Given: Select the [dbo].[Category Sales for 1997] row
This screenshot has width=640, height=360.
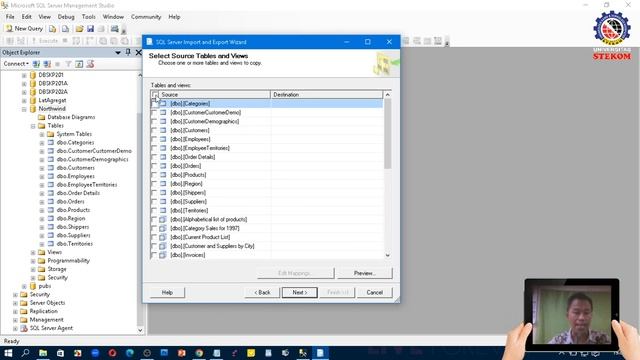Looking at the screenshot, I should 267,229.
